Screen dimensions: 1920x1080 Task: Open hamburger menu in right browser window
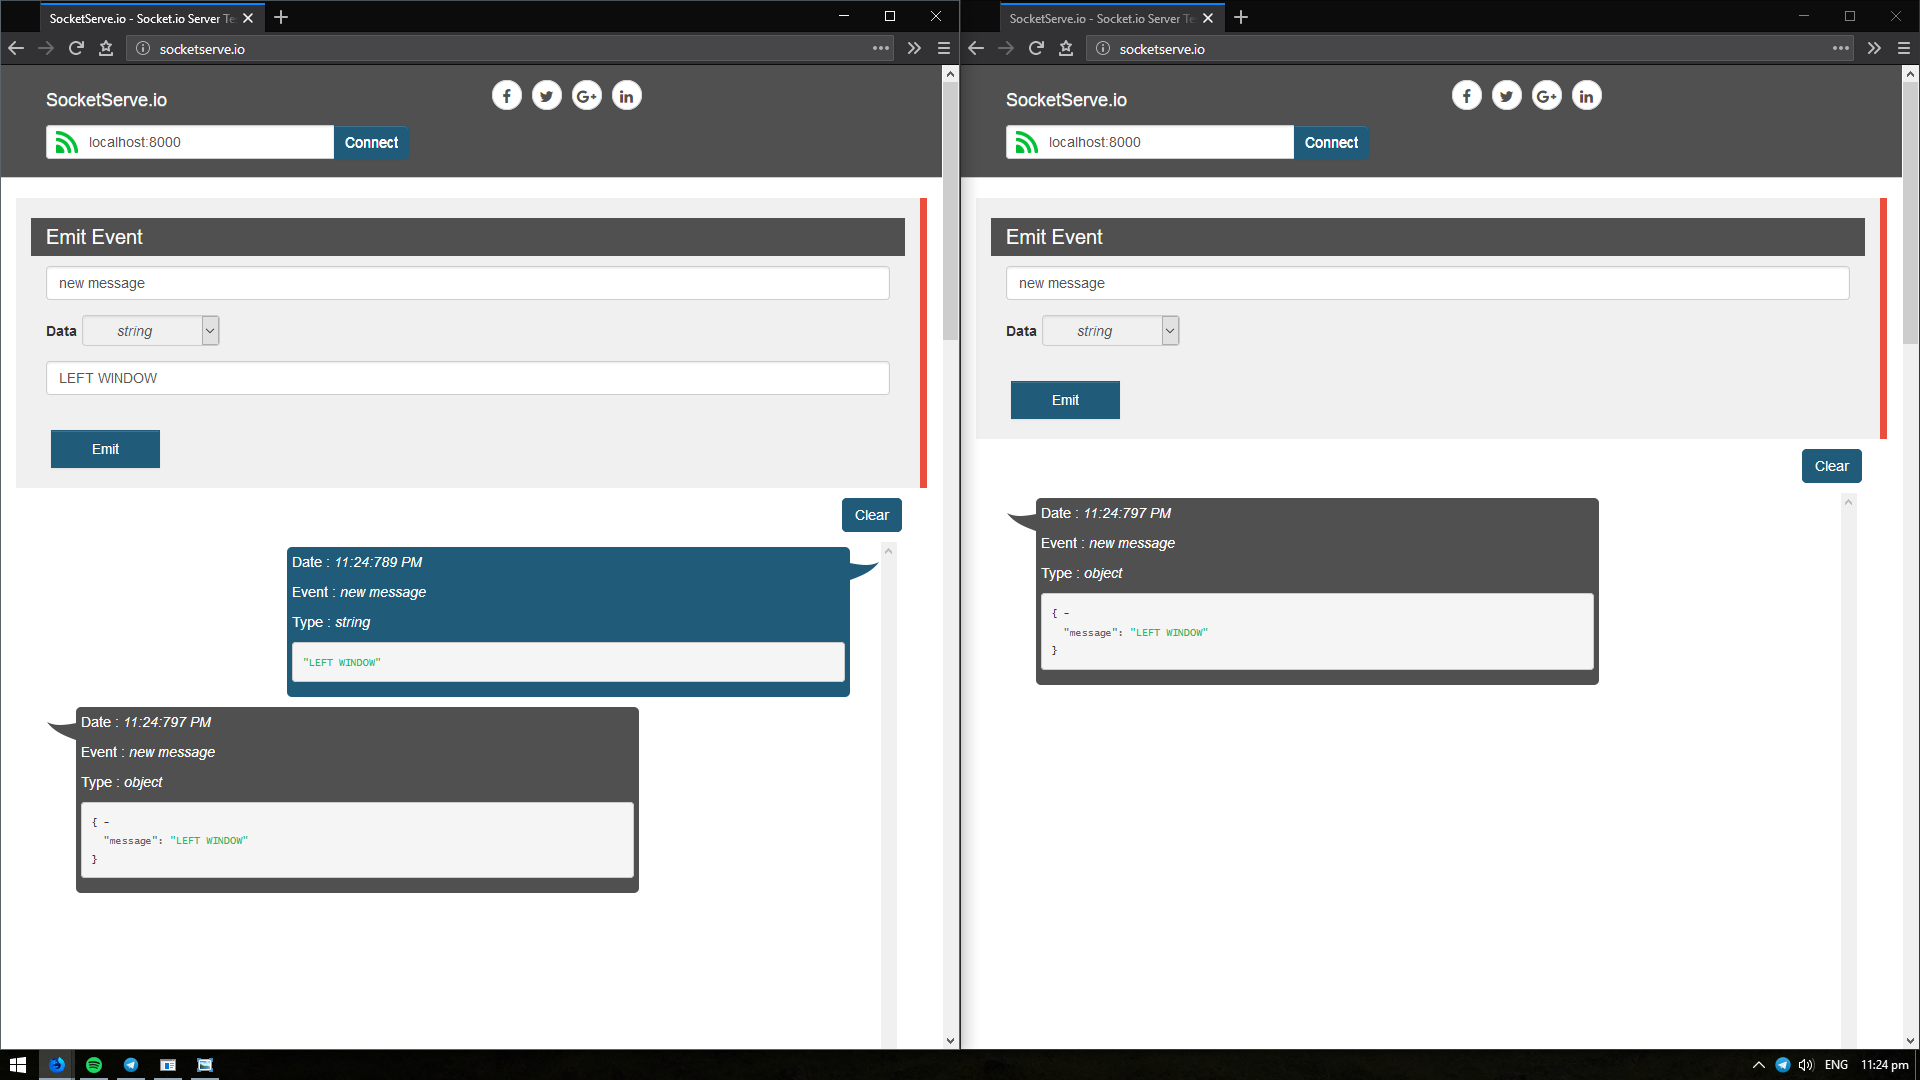pos(1904,48)
